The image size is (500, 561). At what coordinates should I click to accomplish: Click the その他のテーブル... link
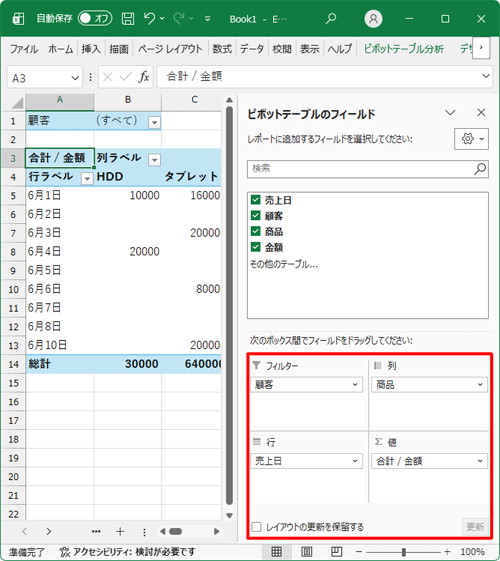click(284, 264)
